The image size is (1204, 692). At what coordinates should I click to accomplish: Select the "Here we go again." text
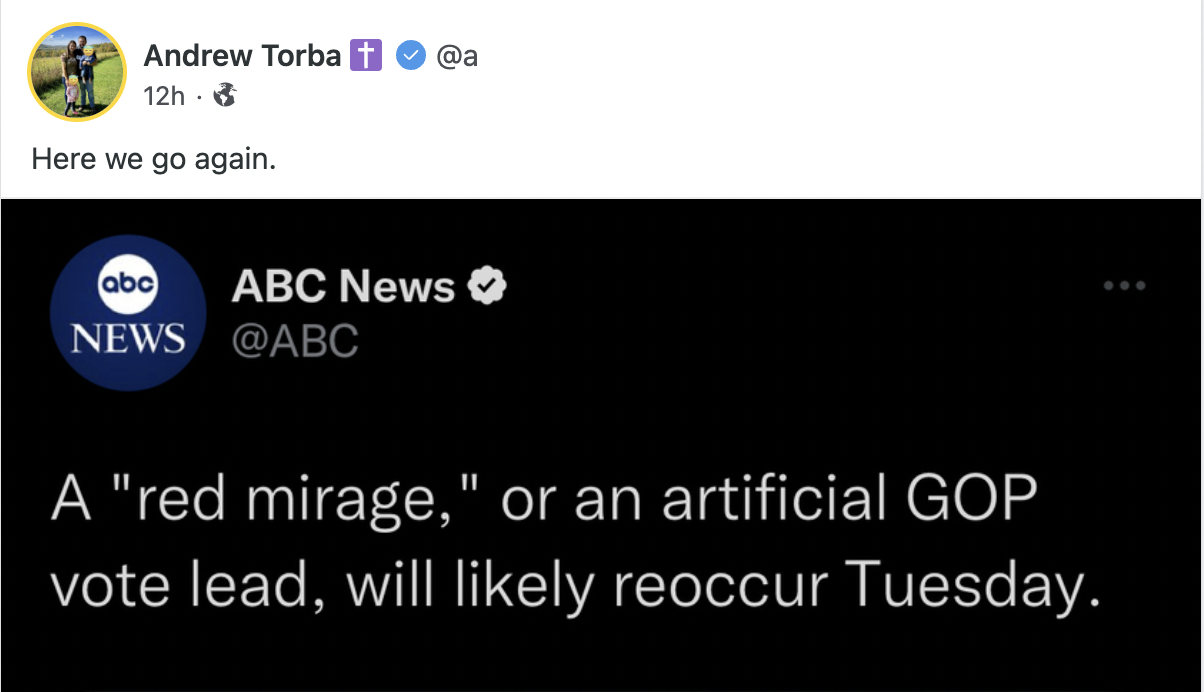pos(153,158)
